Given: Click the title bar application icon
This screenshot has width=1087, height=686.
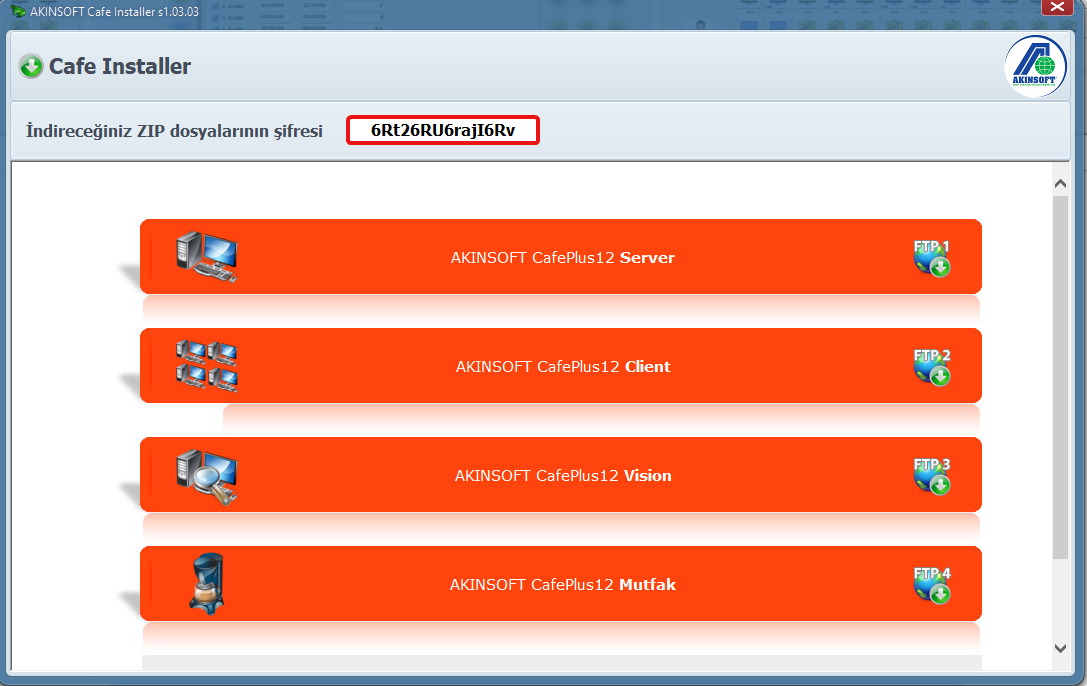Looking at the screenshot, I should (17, 11).
